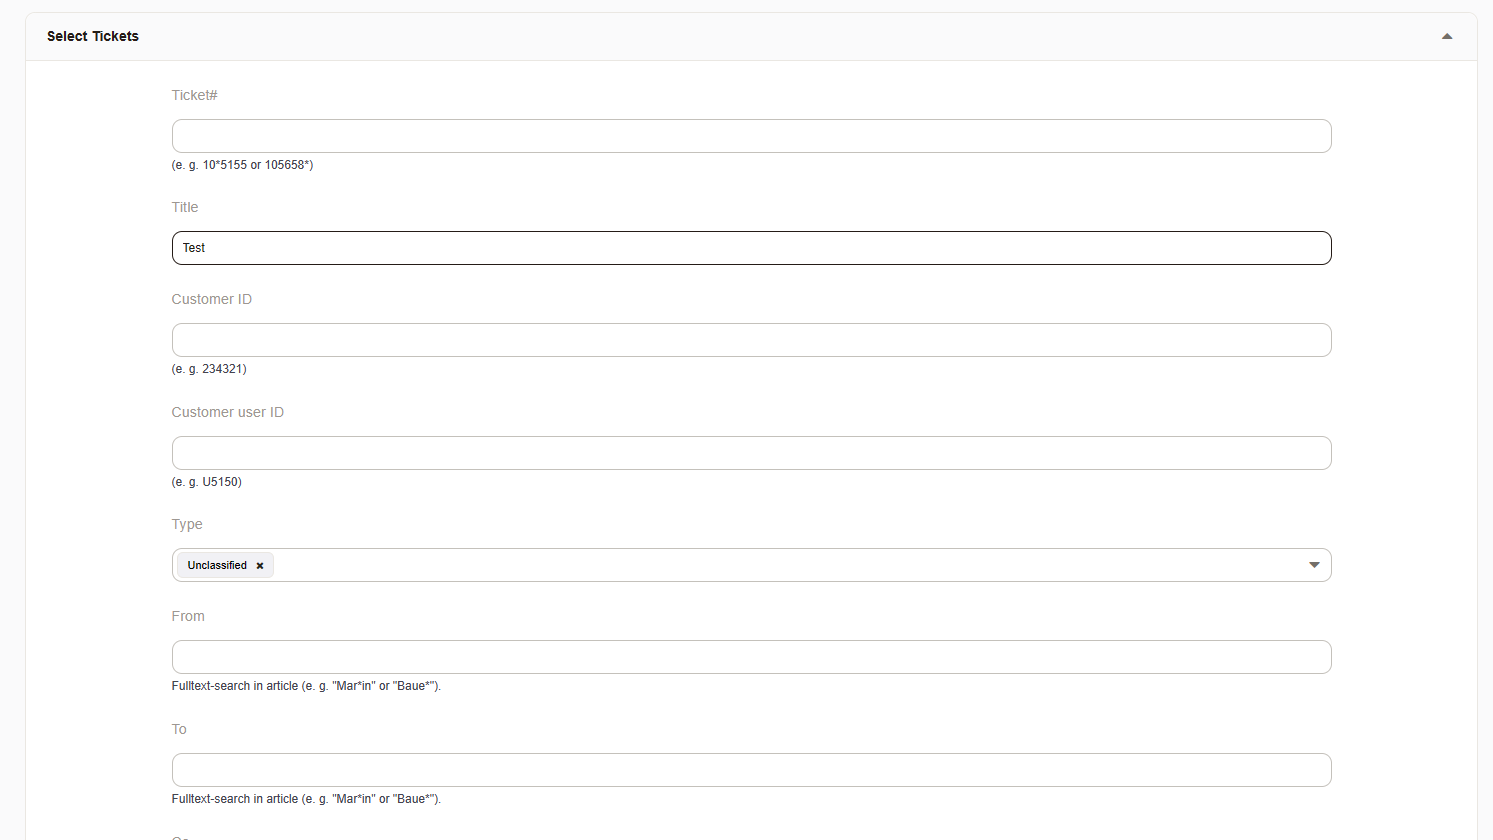Click the Title field label

(185, 207)
